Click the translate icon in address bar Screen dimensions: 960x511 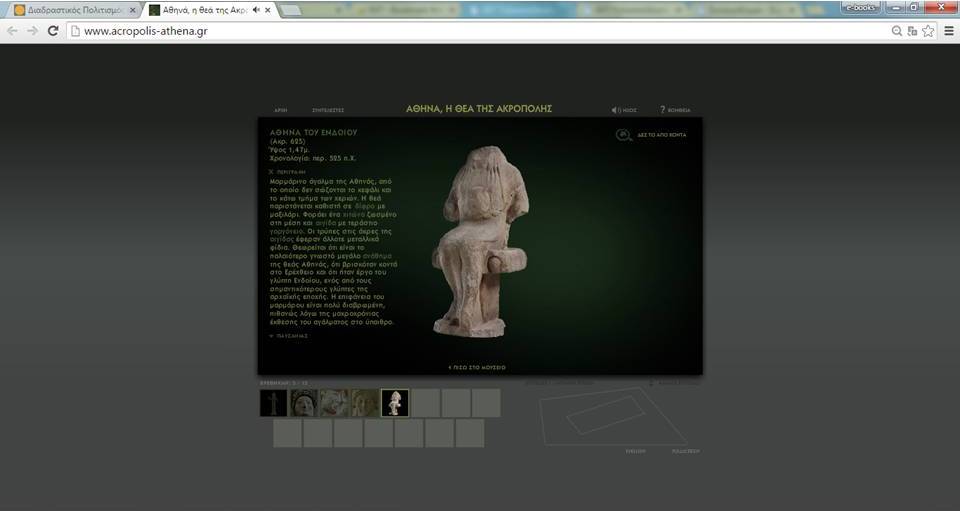point(912,31)
